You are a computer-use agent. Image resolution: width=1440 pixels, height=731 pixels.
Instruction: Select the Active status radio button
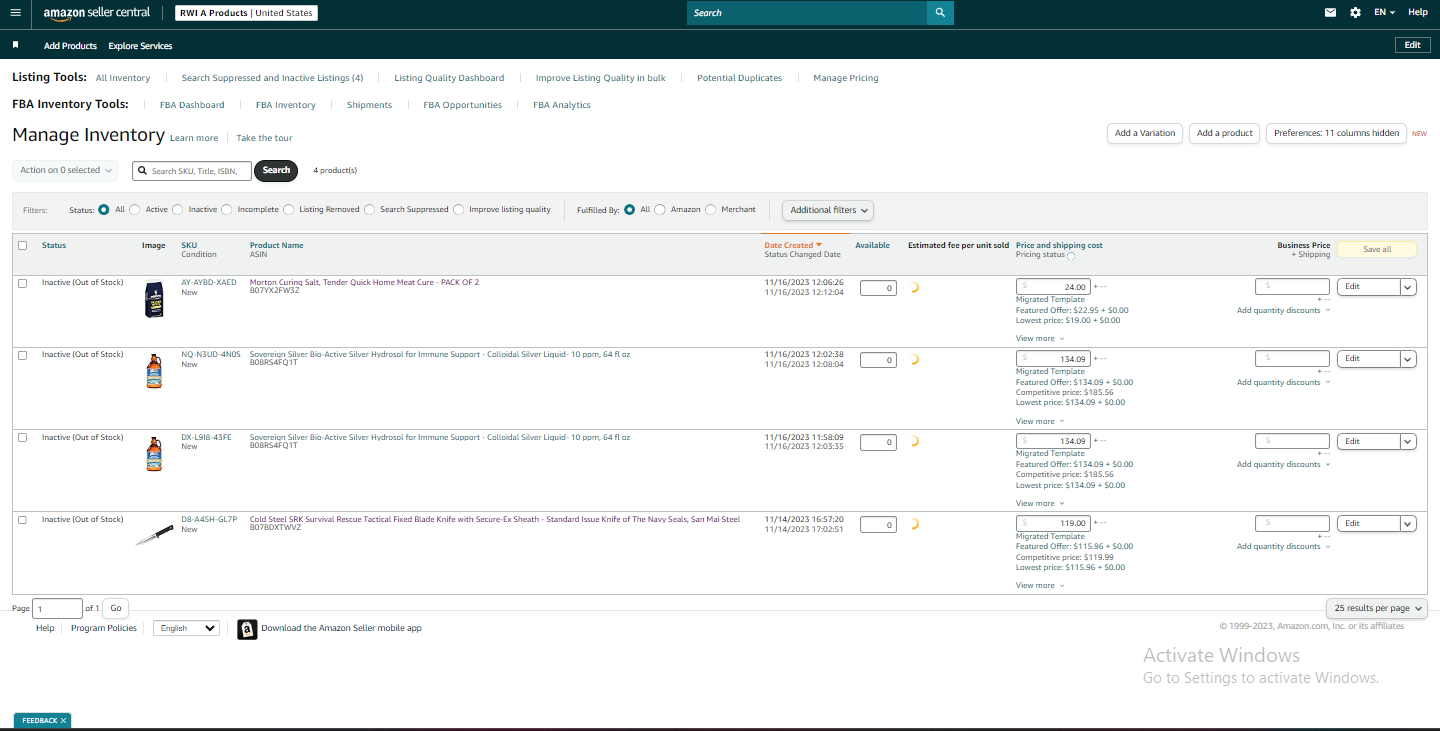tap(134, 210)
